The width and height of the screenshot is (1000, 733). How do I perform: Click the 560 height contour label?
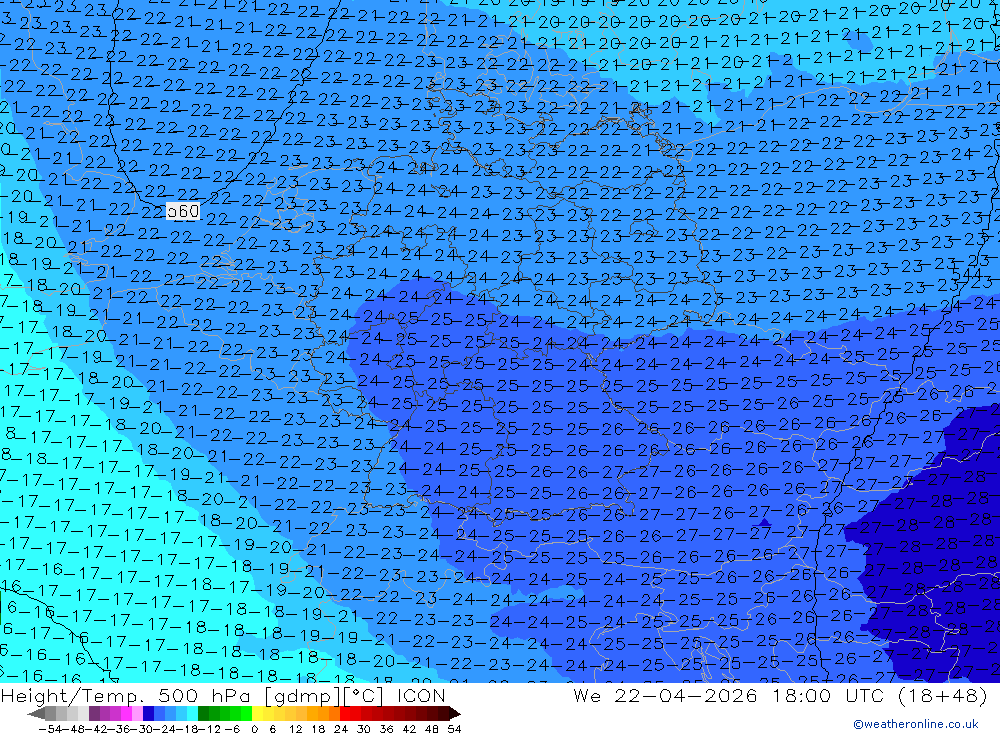pos(183,211)
